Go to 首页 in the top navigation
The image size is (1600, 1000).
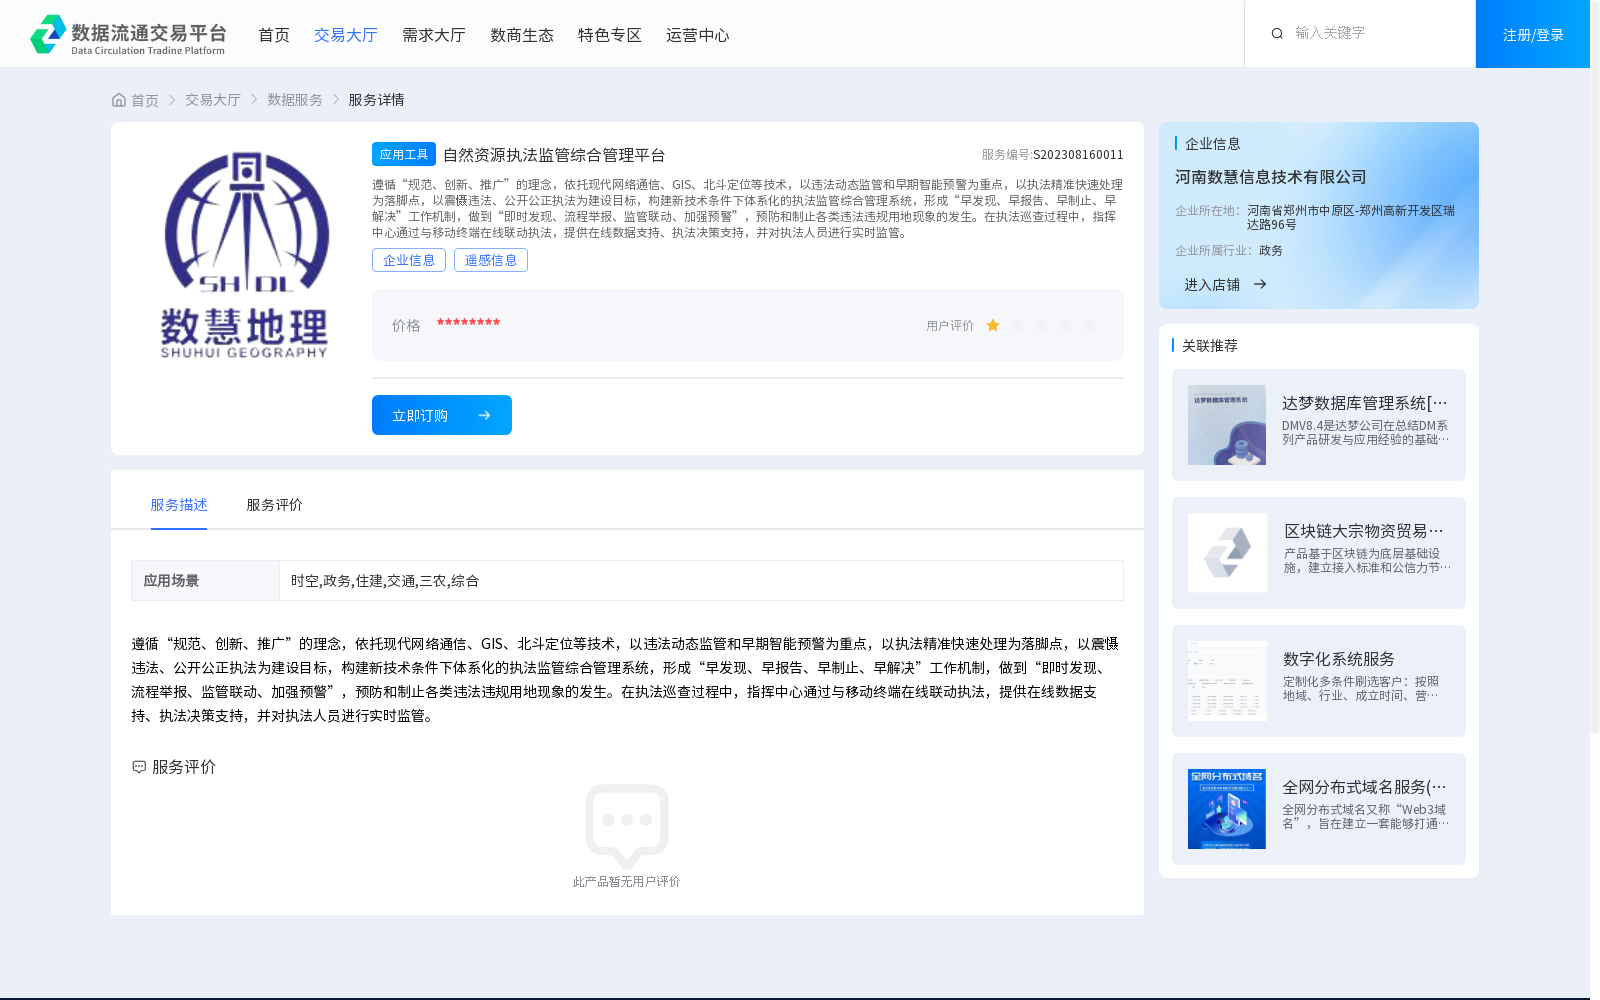point(274,35)
